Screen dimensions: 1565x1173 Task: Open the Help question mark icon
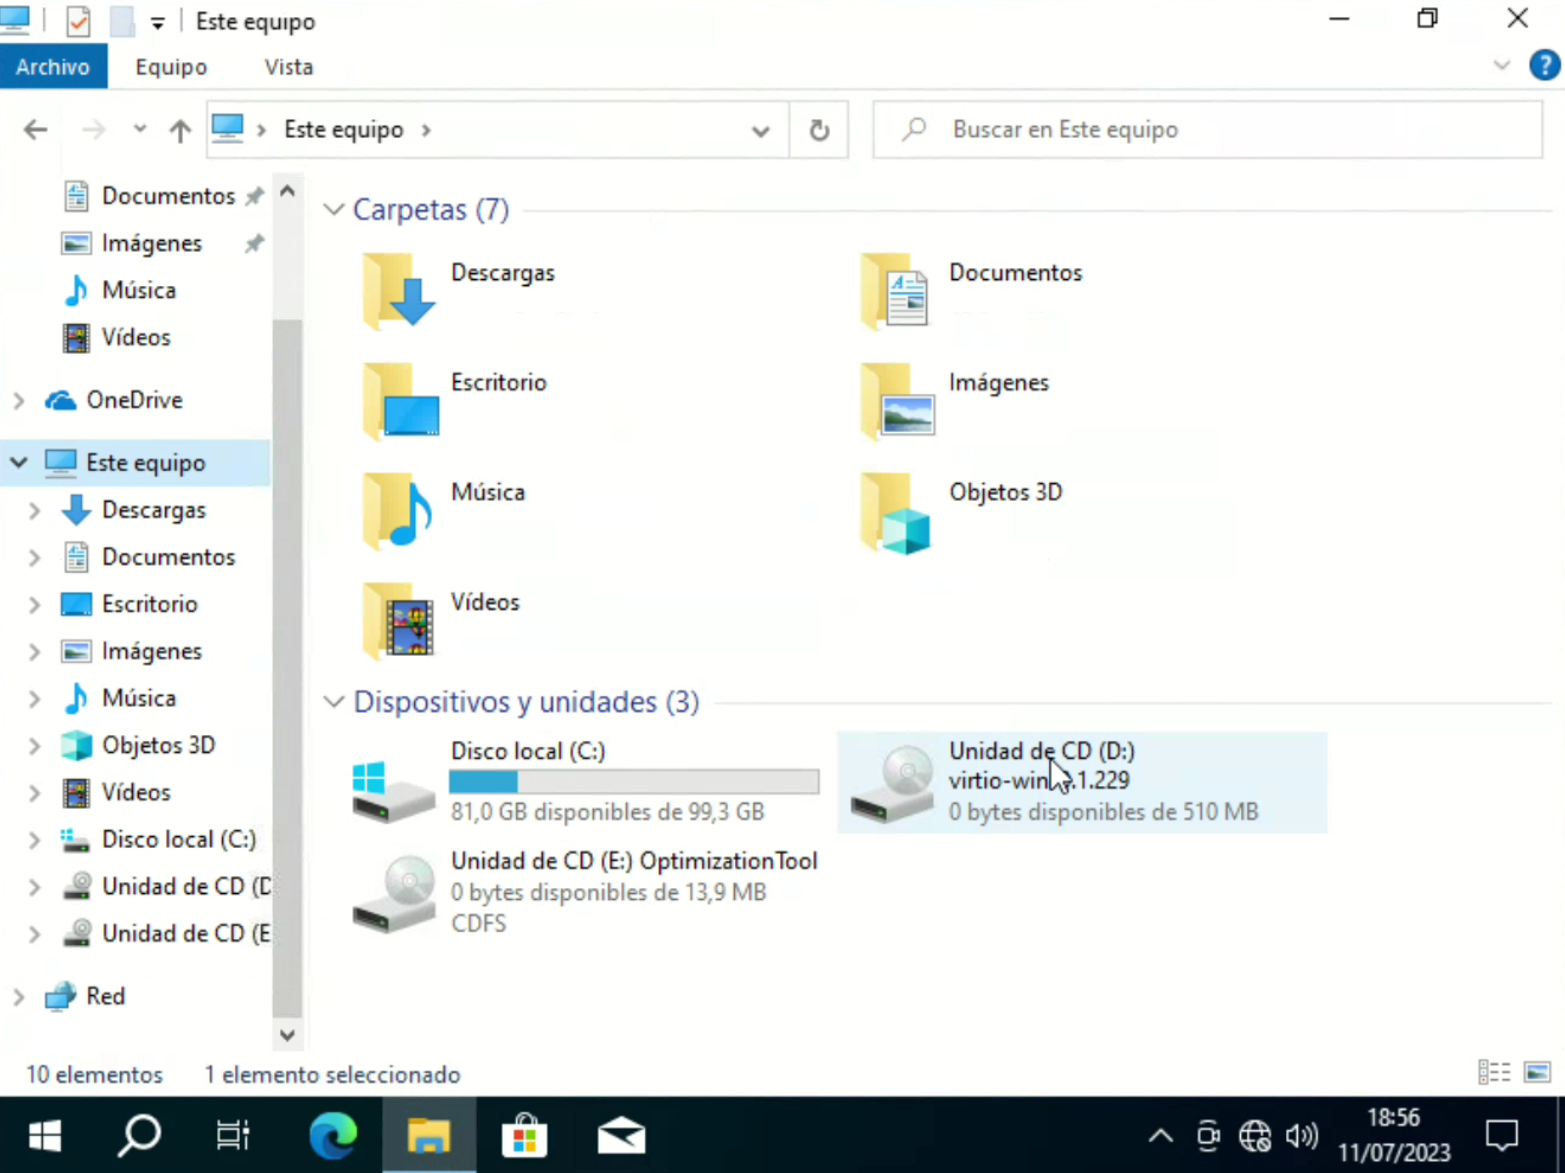point(1544,66)
